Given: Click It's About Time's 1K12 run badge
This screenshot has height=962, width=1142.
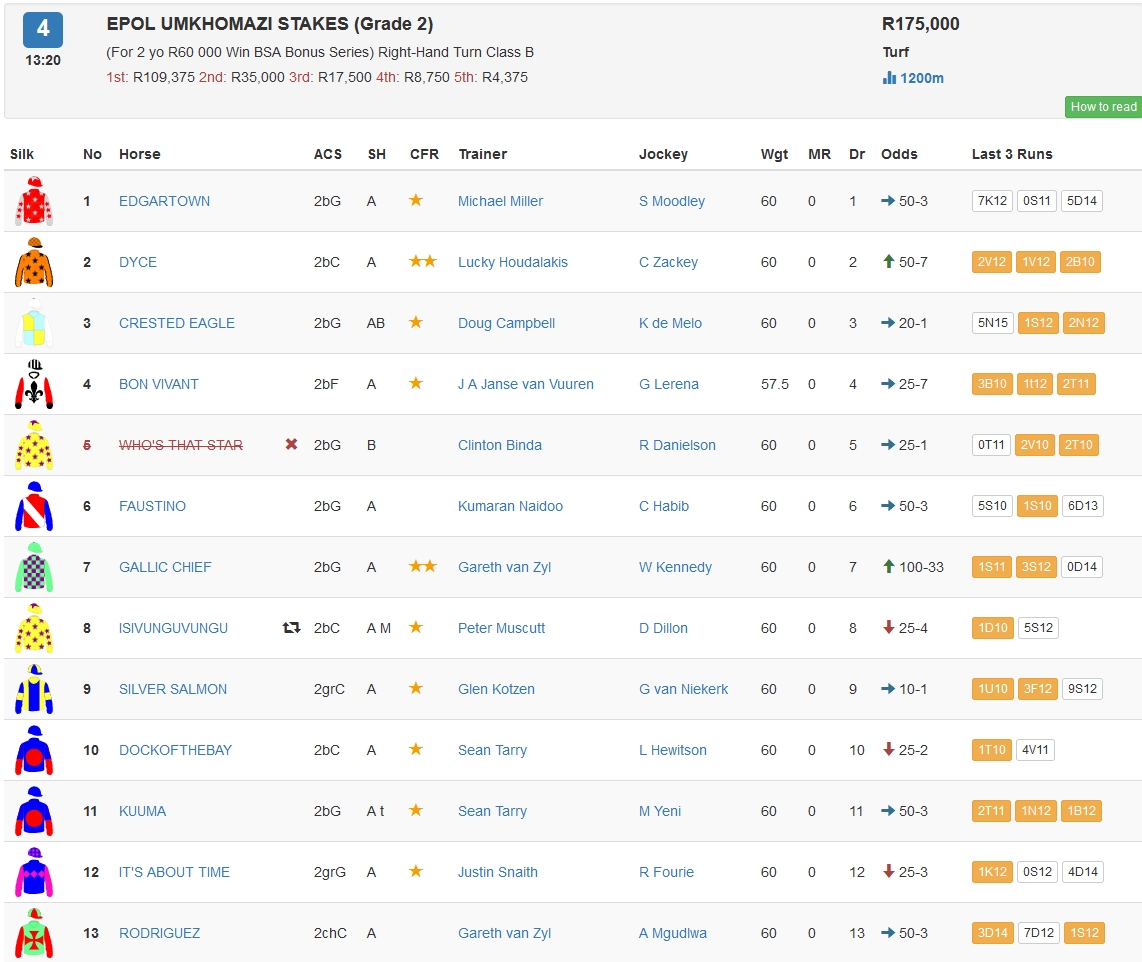Looking at the screenshot, I should pos(991,872).
